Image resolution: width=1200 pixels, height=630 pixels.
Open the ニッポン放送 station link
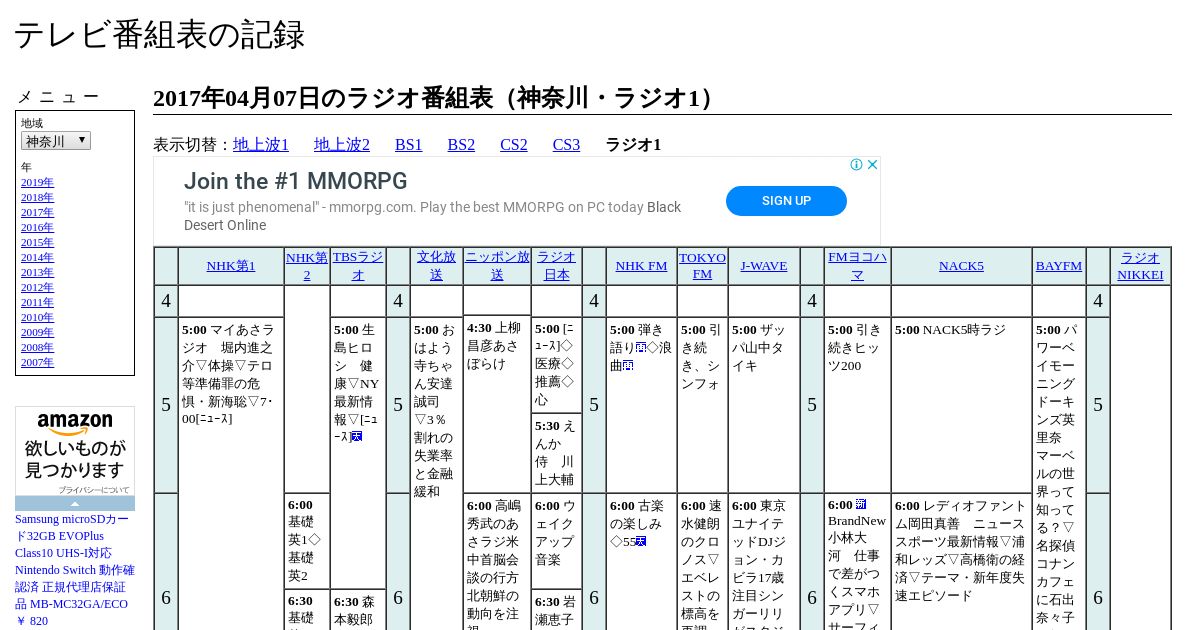[497, 266]
